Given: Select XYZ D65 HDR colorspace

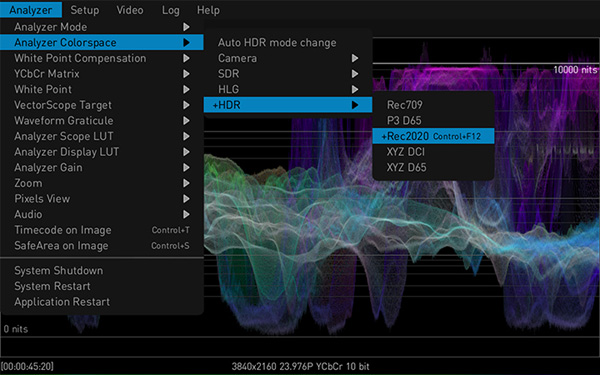Looking at the screenshot, I should click(433, 168).
